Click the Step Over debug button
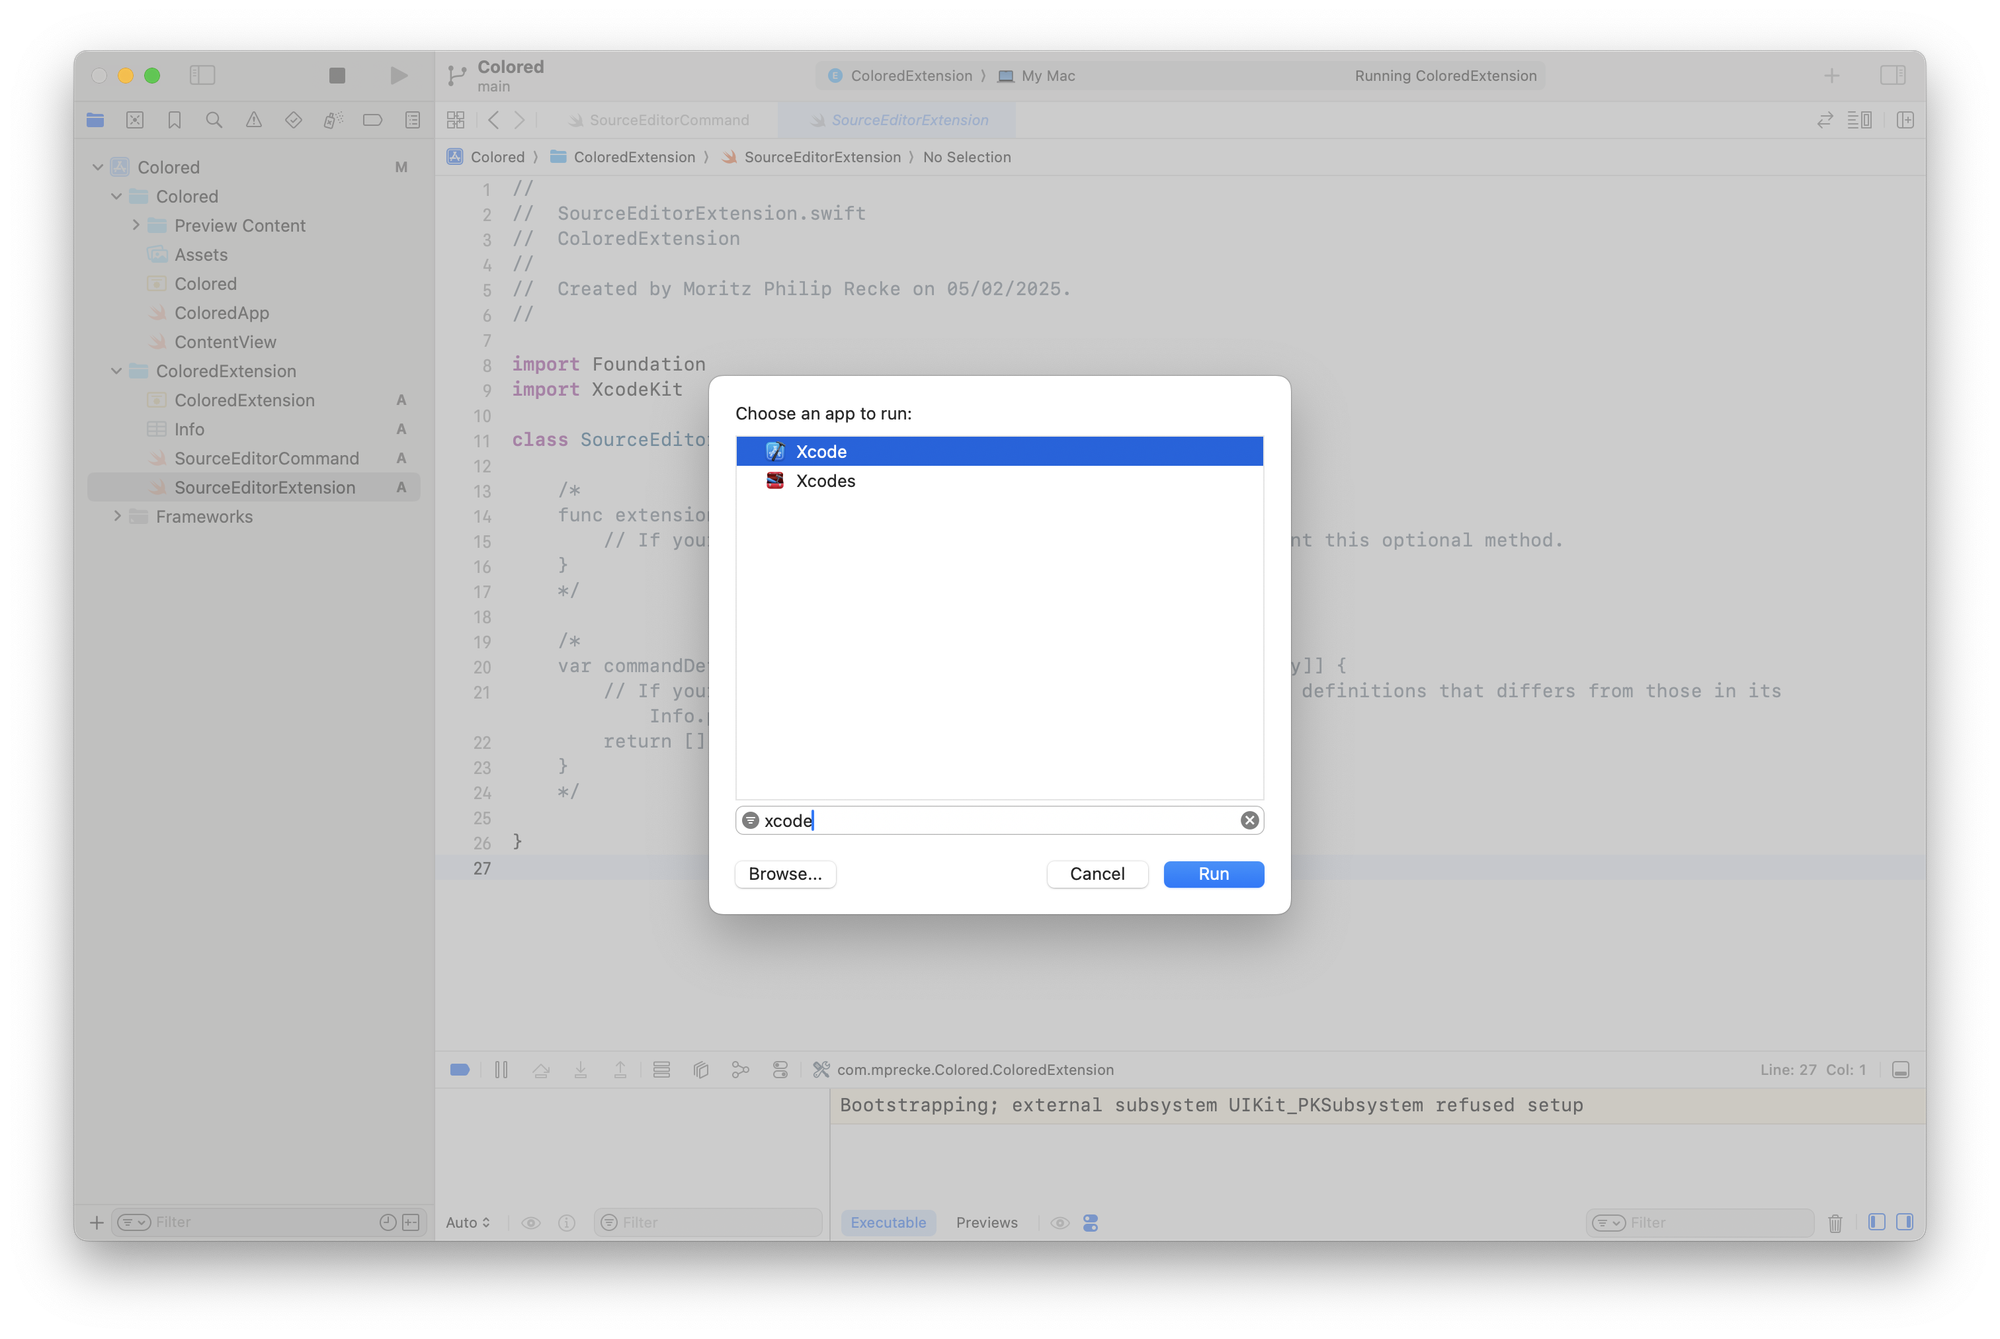Screen dimensions: 2000x1339 point(541,1070)
